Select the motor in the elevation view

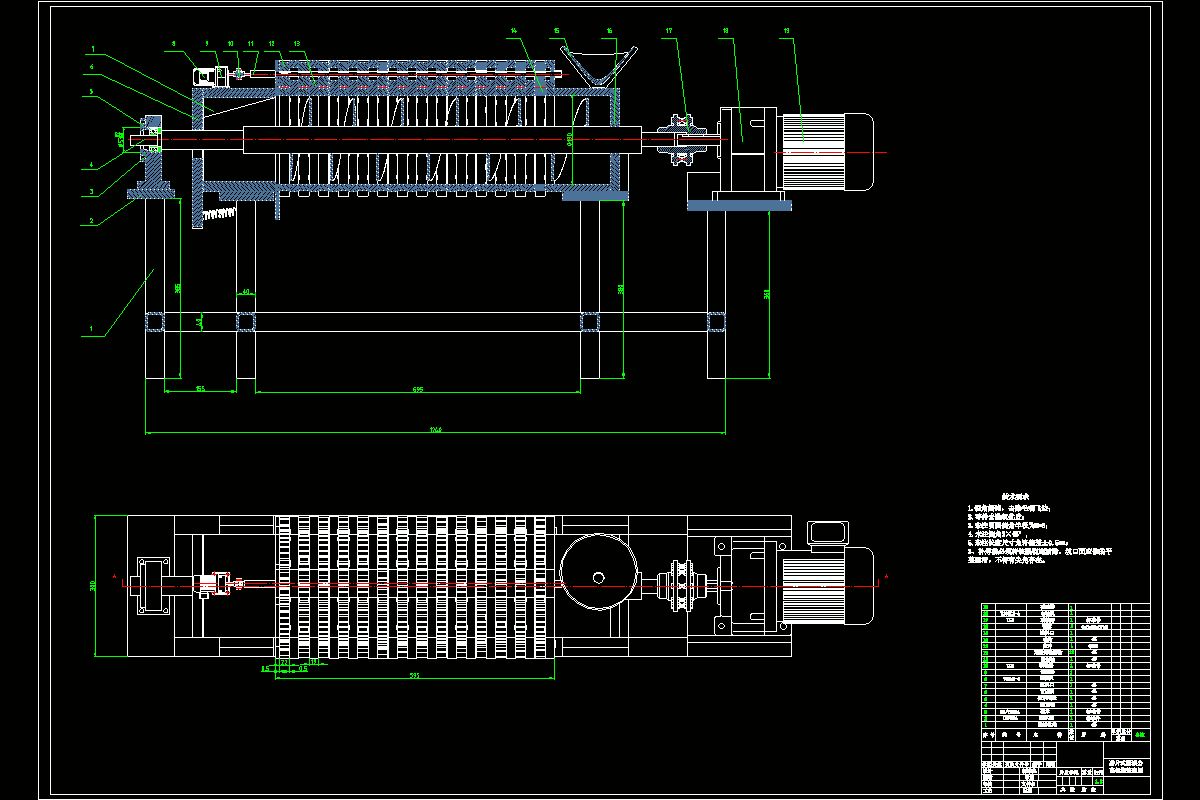pos(827,152)
